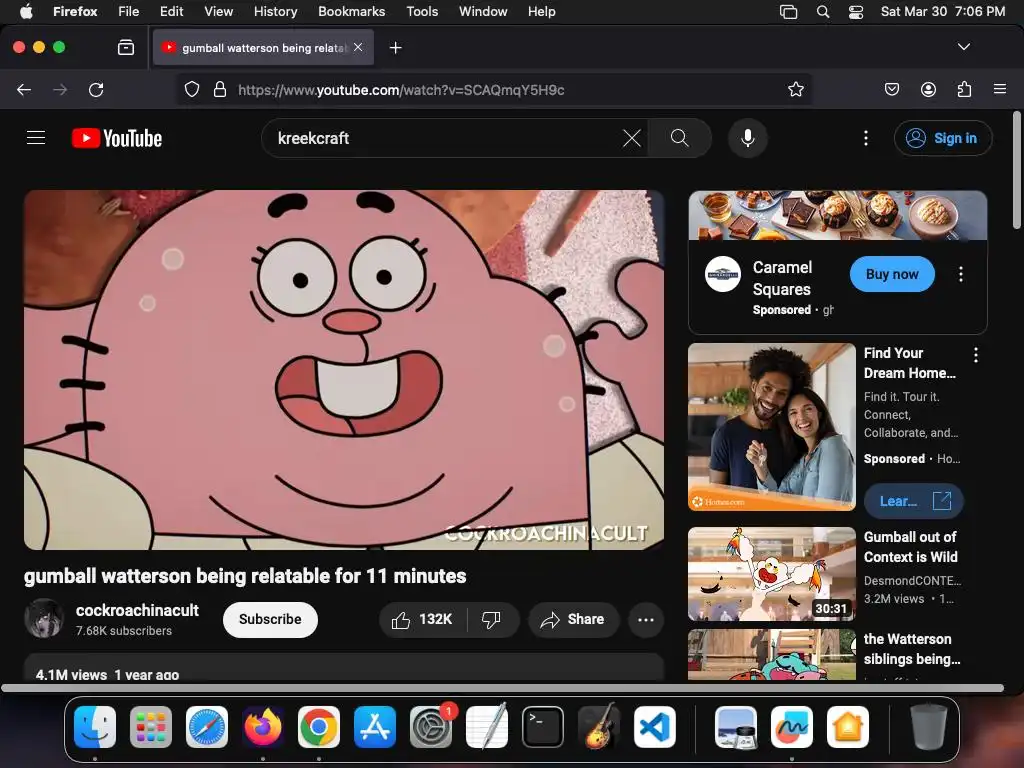This screenshot has height=768, width=1024.
Task: Open Safari from the Dock
Action: coord(207,727)
